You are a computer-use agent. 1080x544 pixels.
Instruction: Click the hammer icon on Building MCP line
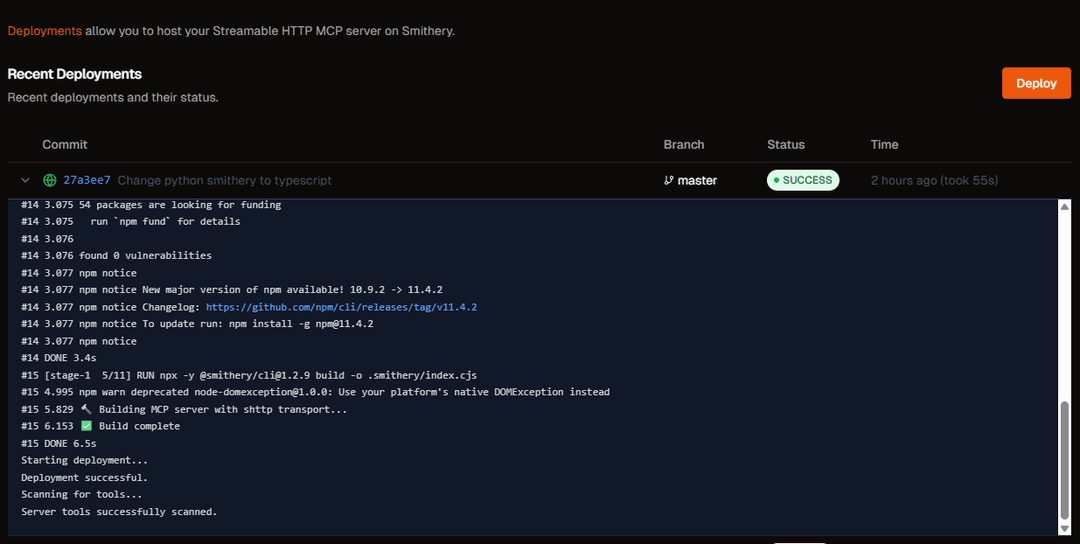[x=86, y=409]
